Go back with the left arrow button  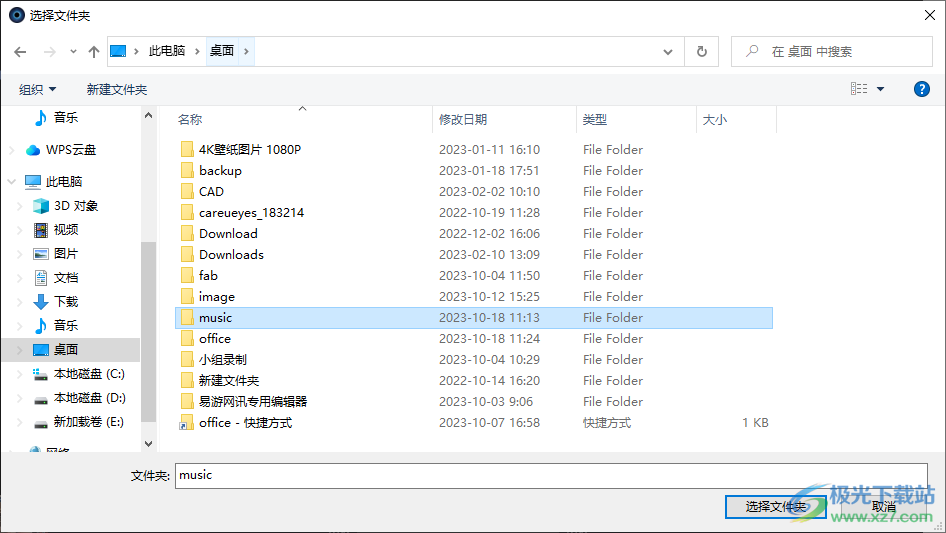(20, 52)
